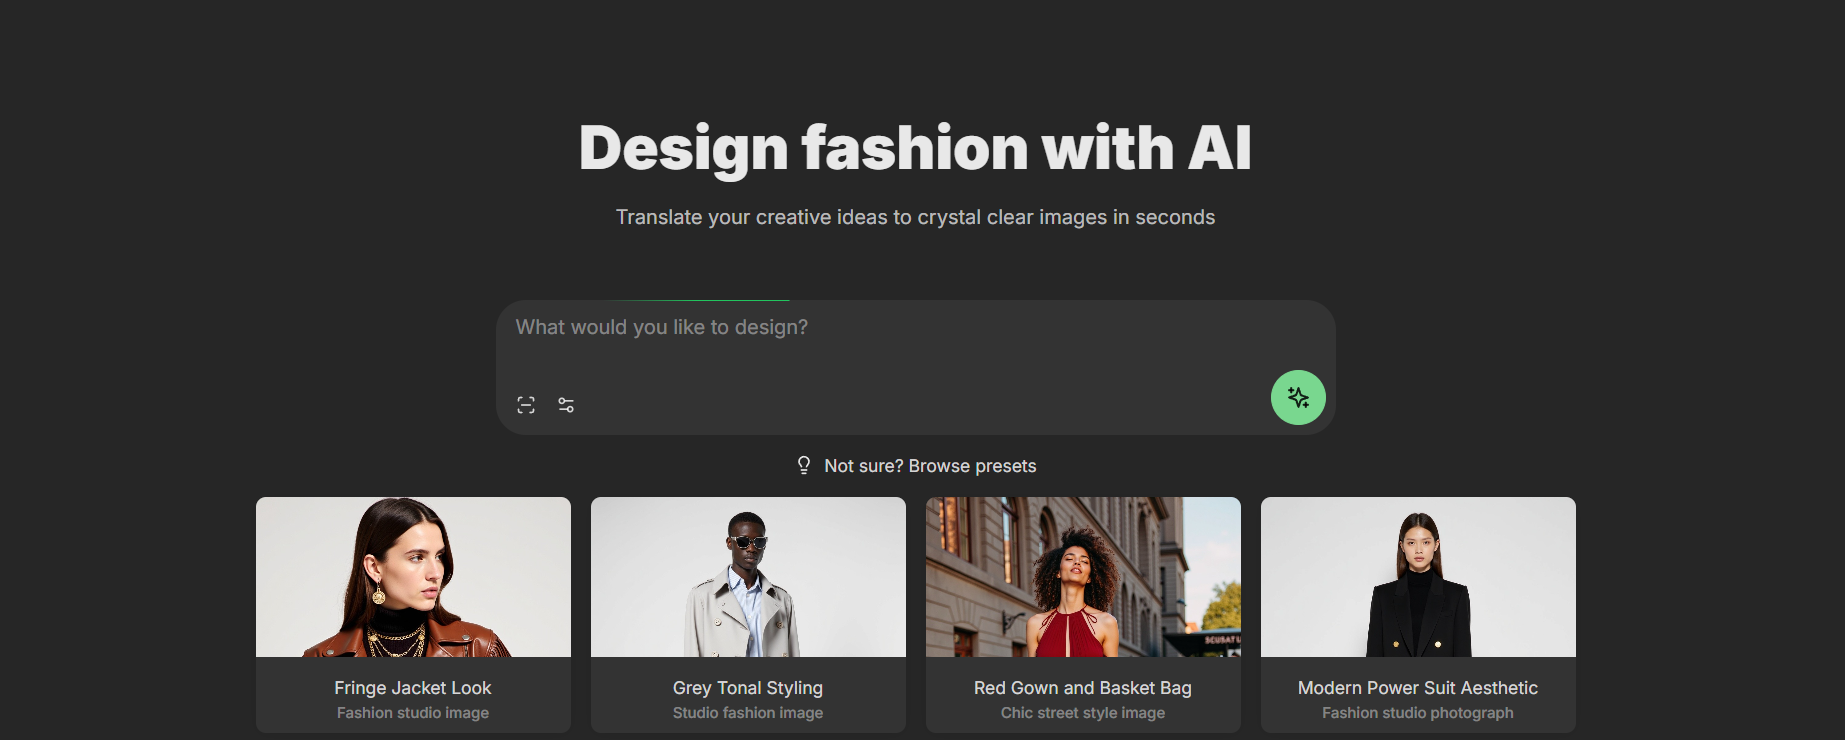The height and width of the screenshot is (740, 1845).
Task: Click the 'Fringe Jacket Look' title
Action: [x=413, y=688]
